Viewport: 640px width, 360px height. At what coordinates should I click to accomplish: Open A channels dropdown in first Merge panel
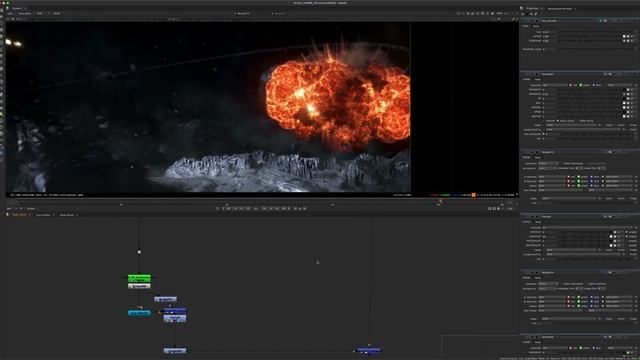coord(551,177)
